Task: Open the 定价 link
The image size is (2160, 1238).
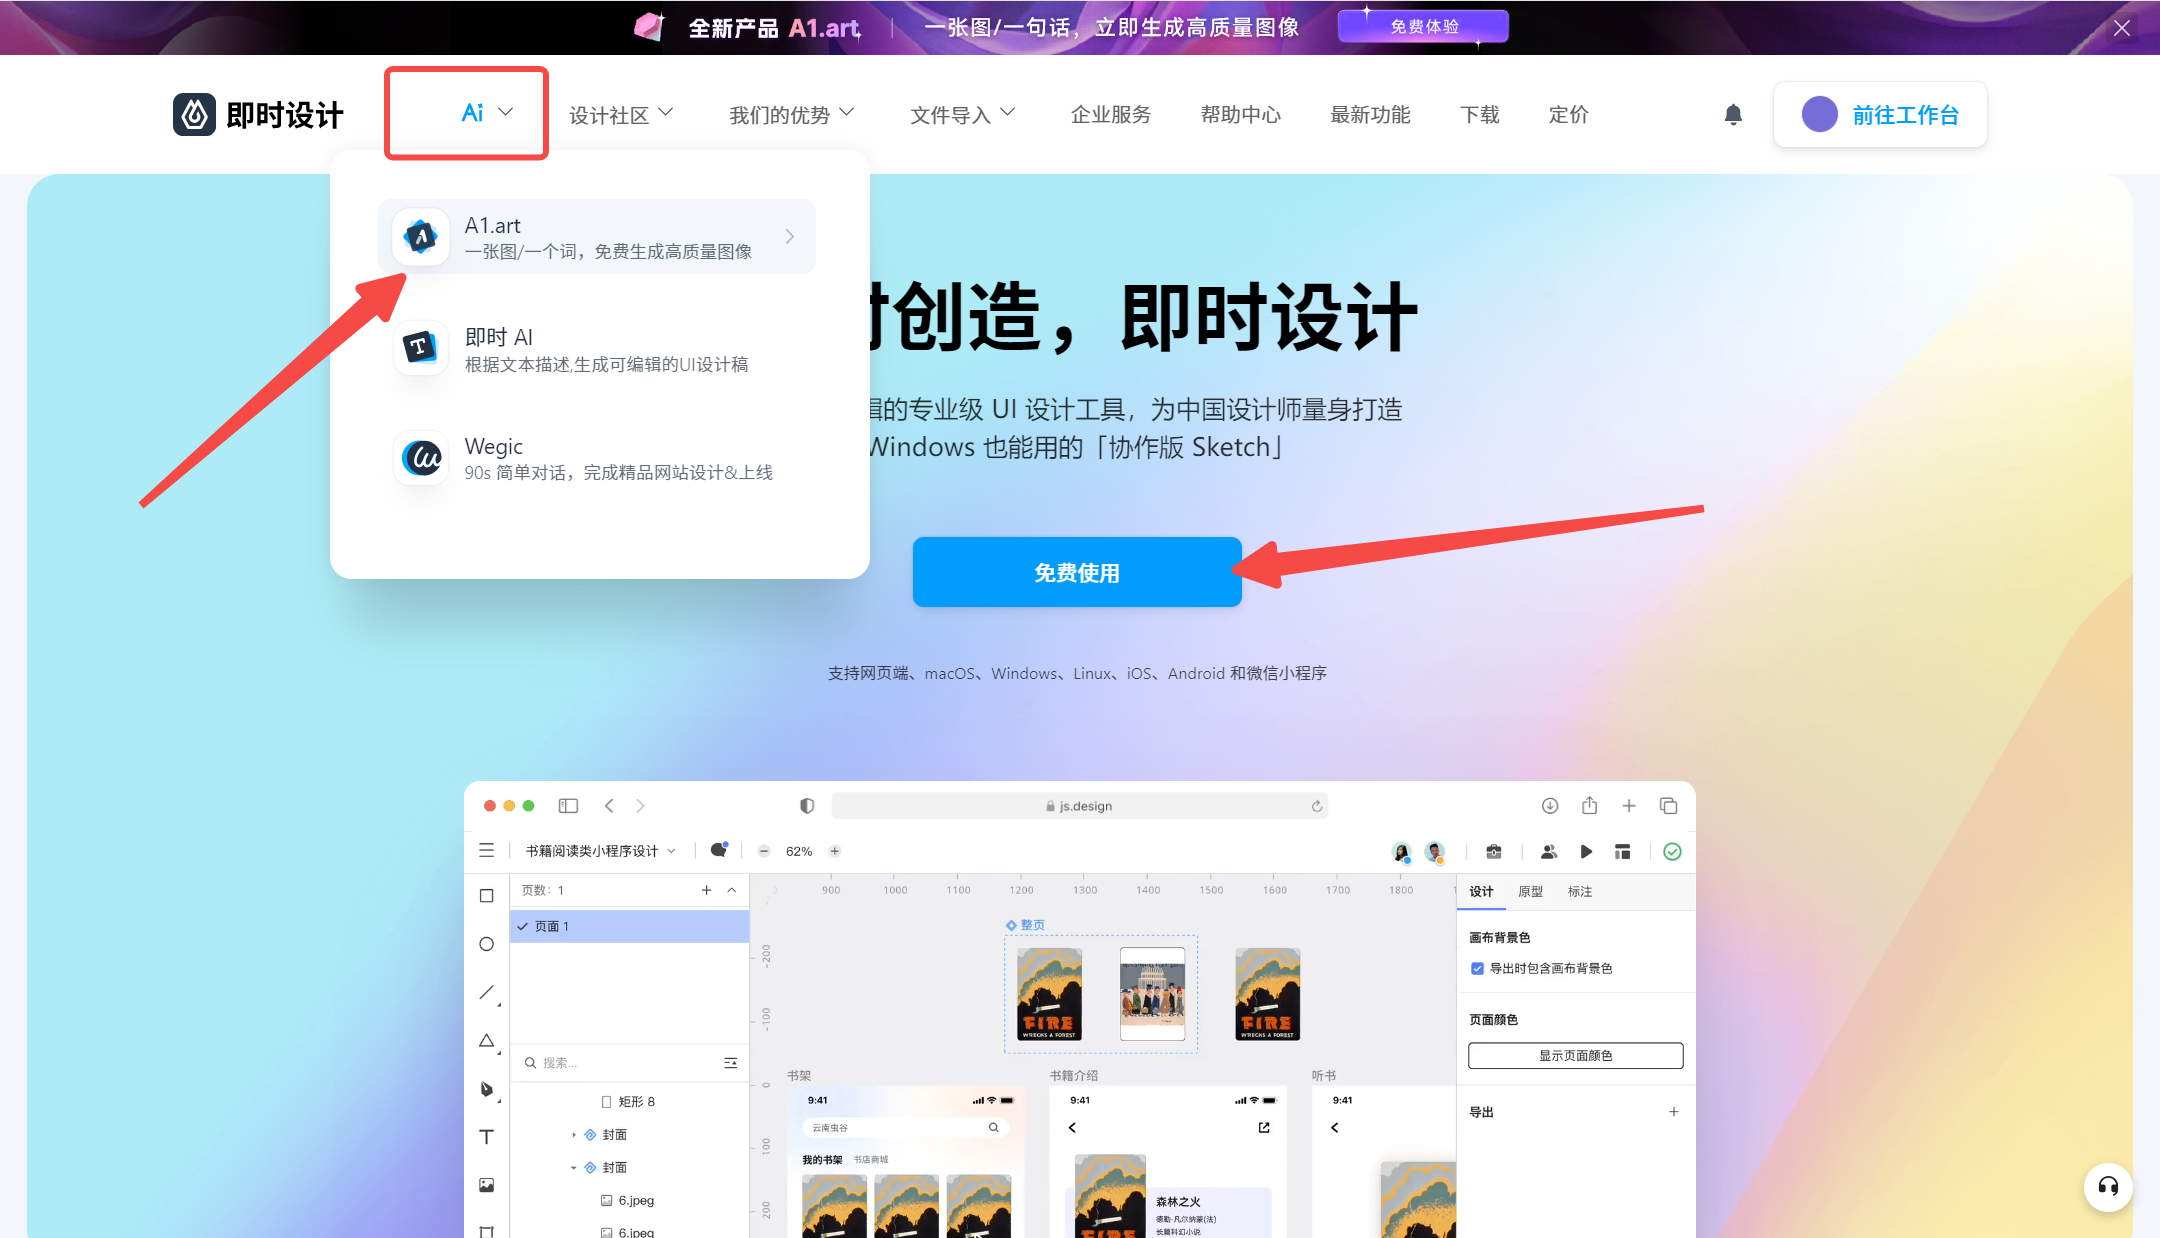Action: tap(1568, 115)
